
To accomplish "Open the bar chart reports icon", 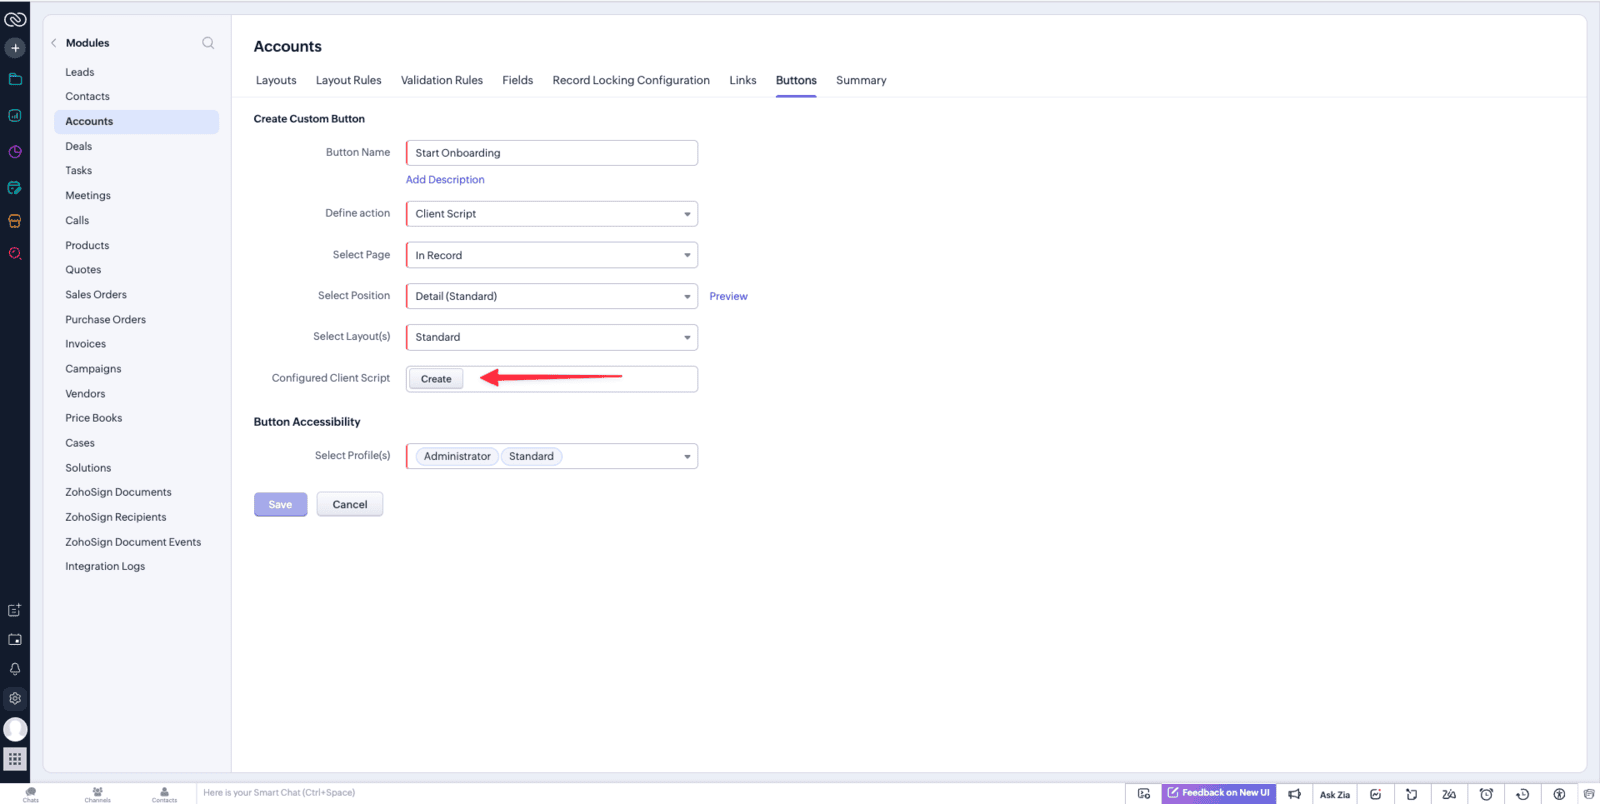I will 15,116.
